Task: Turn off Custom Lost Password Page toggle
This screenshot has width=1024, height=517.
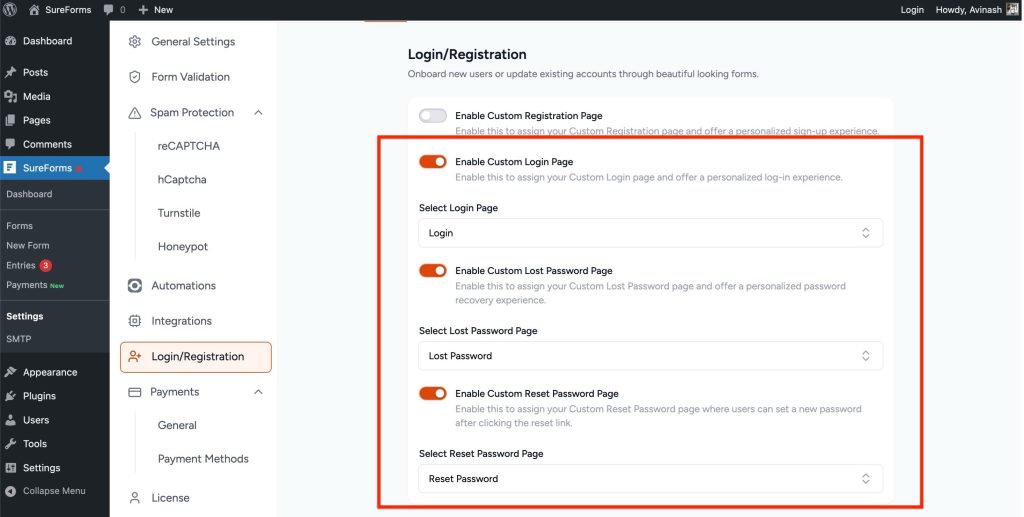Action: tap(433, 270)
